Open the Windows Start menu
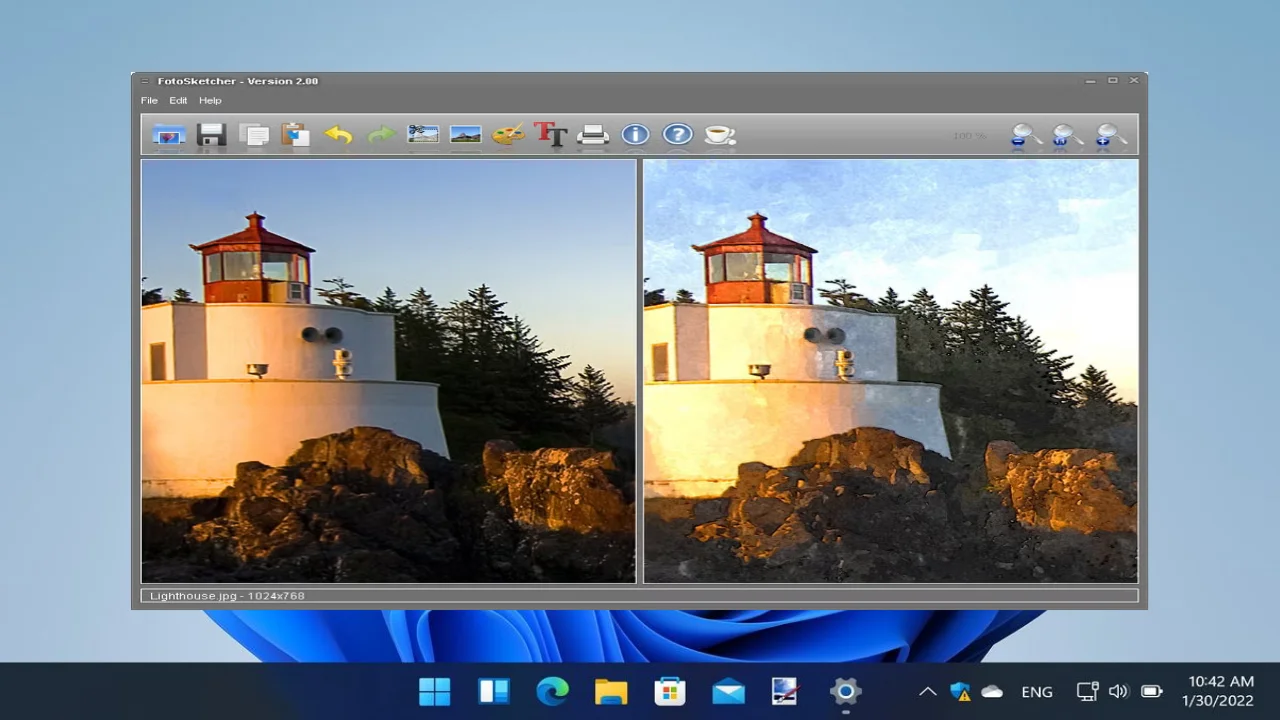The width and height of the screenshot is (1280, 720). pos(434,691)
